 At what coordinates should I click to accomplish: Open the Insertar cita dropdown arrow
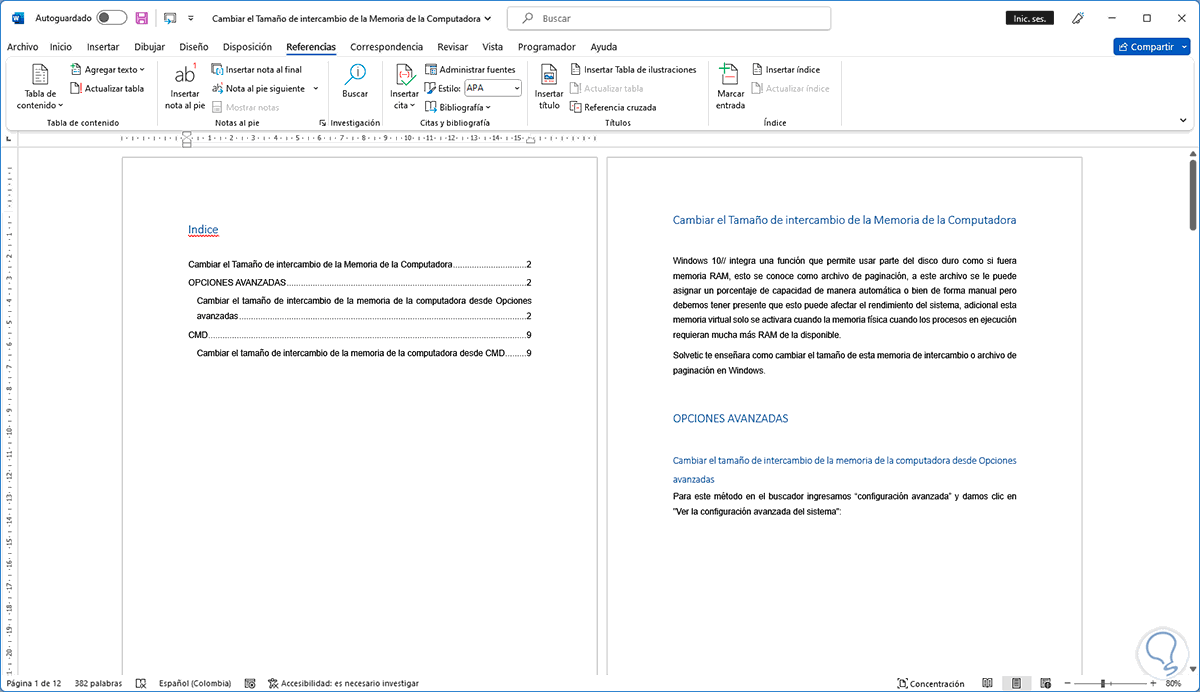click(x=413, y=105)
